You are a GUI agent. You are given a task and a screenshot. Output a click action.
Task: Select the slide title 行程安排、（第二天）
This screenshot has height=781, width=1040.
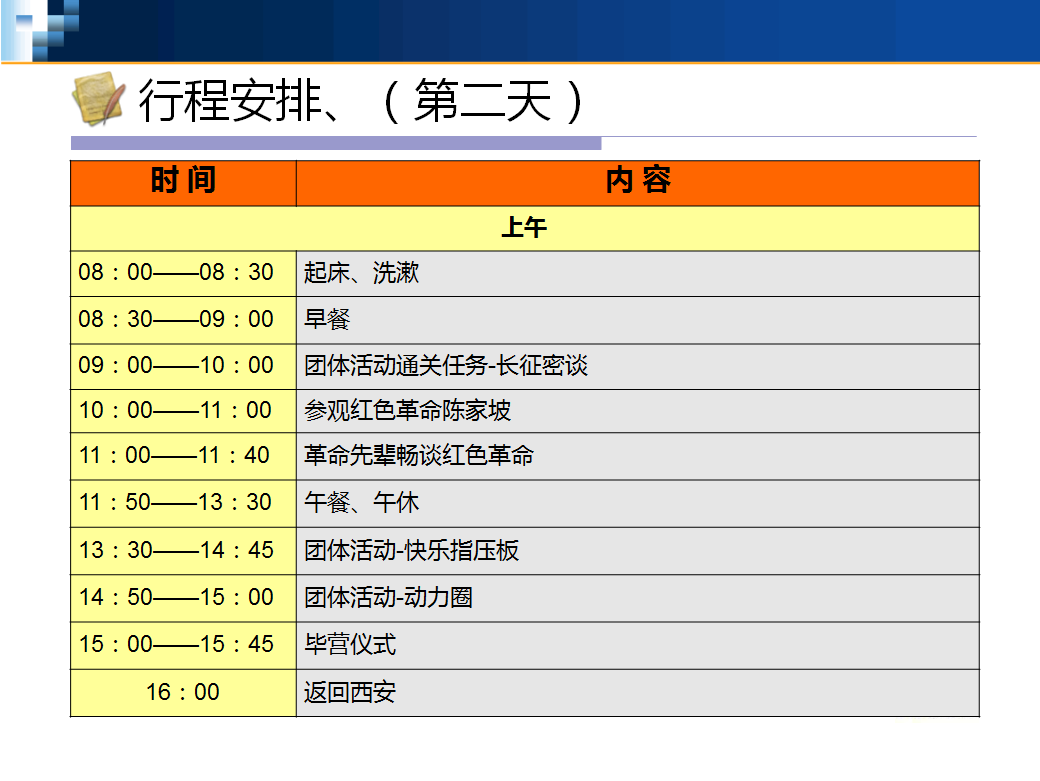(x=362, y=101)
